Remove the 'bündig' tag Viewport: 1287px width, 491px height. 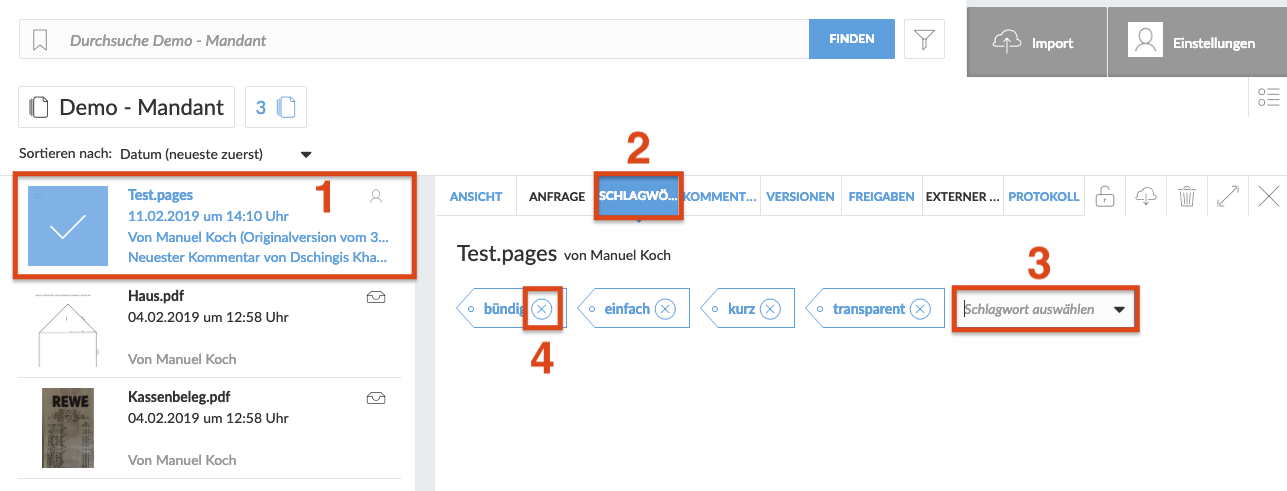point(541,309)
